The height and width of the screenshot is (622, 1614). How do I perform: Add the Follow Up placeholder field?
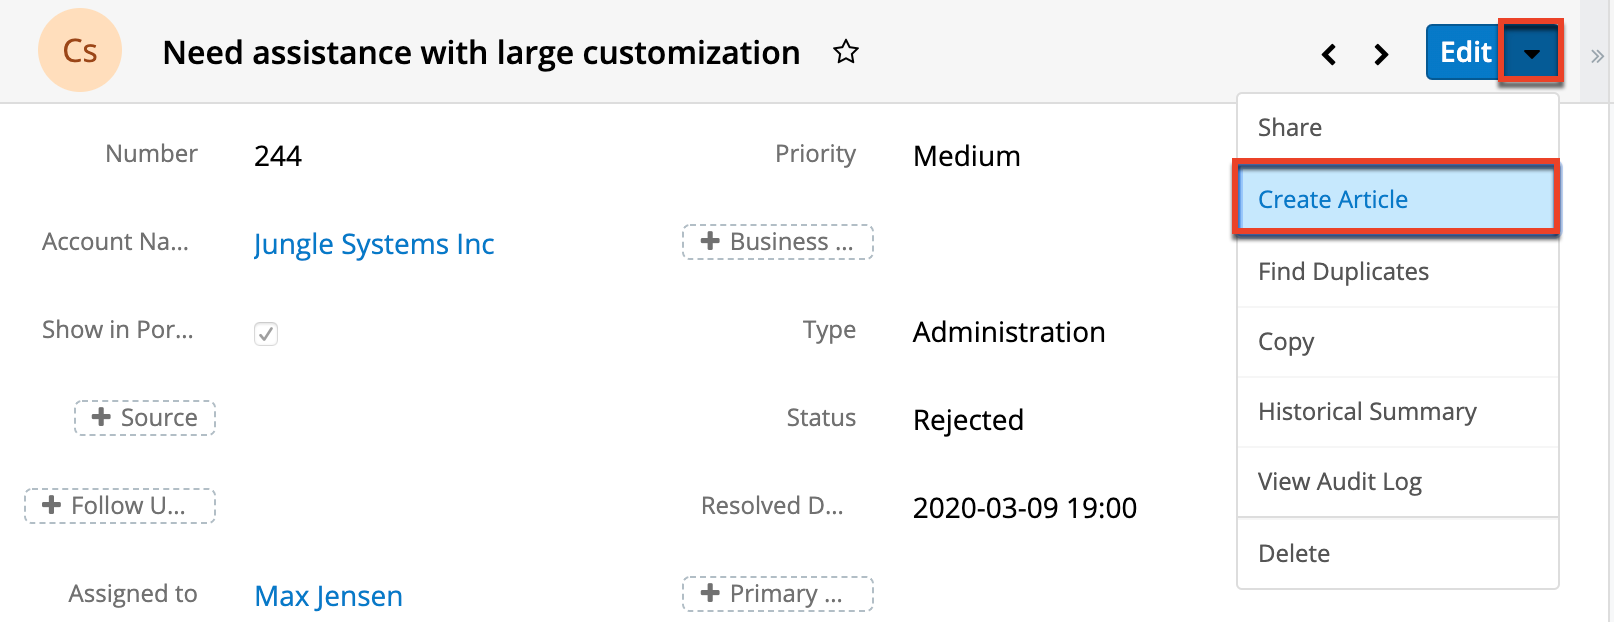coord(120,506)
